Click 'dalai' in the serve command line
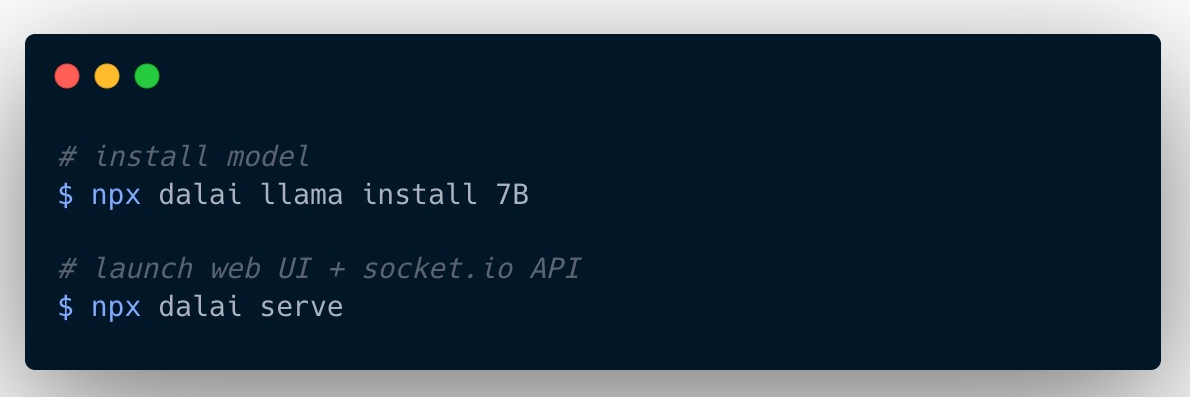The height and width of the screenshot is (397, 1190). click(x=200, y=306)
